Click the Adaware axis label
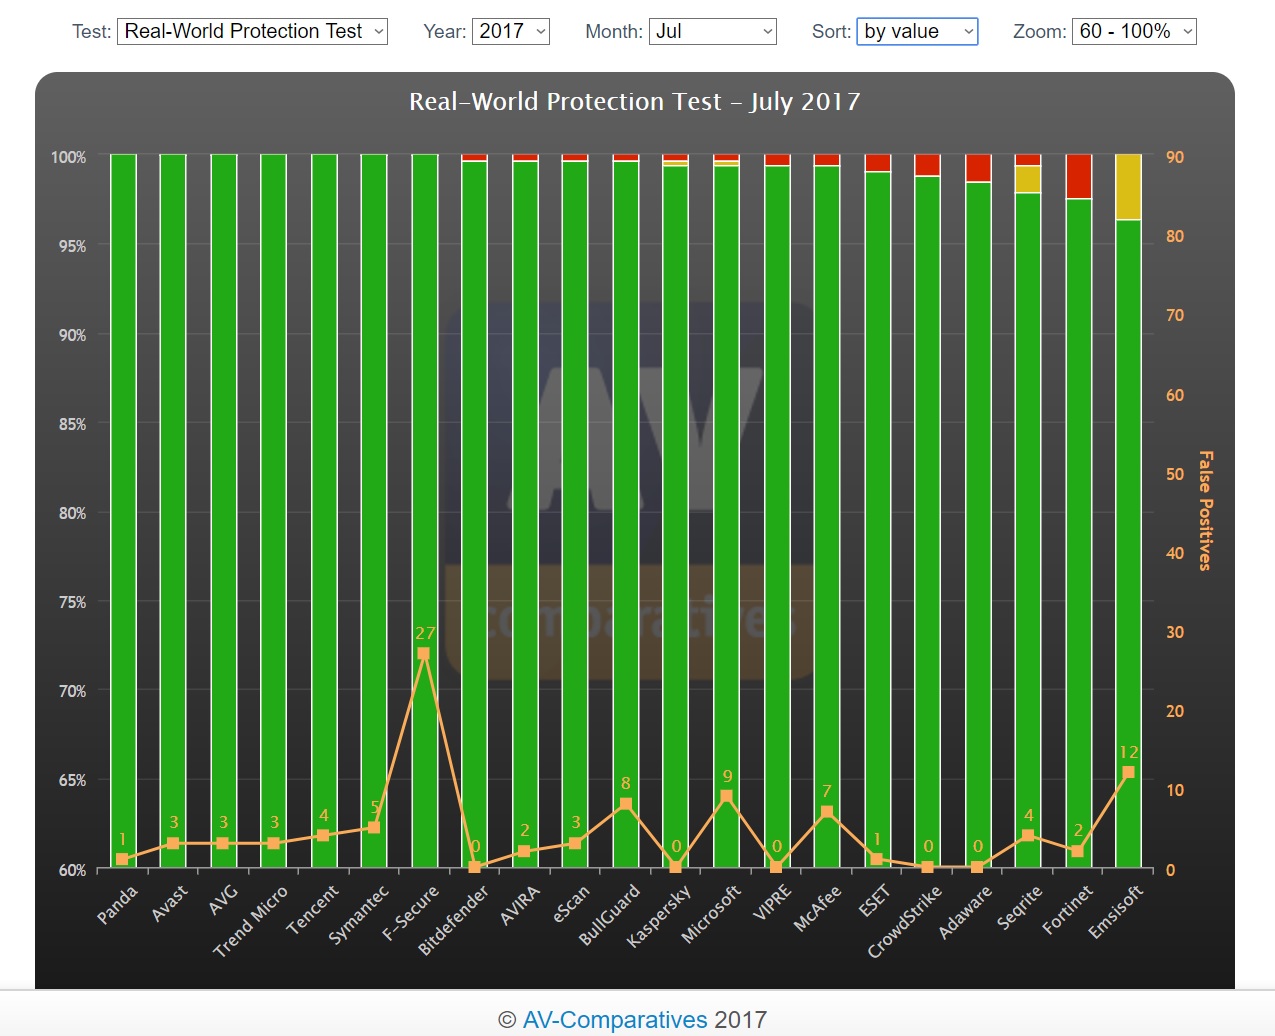 (966, 911)
